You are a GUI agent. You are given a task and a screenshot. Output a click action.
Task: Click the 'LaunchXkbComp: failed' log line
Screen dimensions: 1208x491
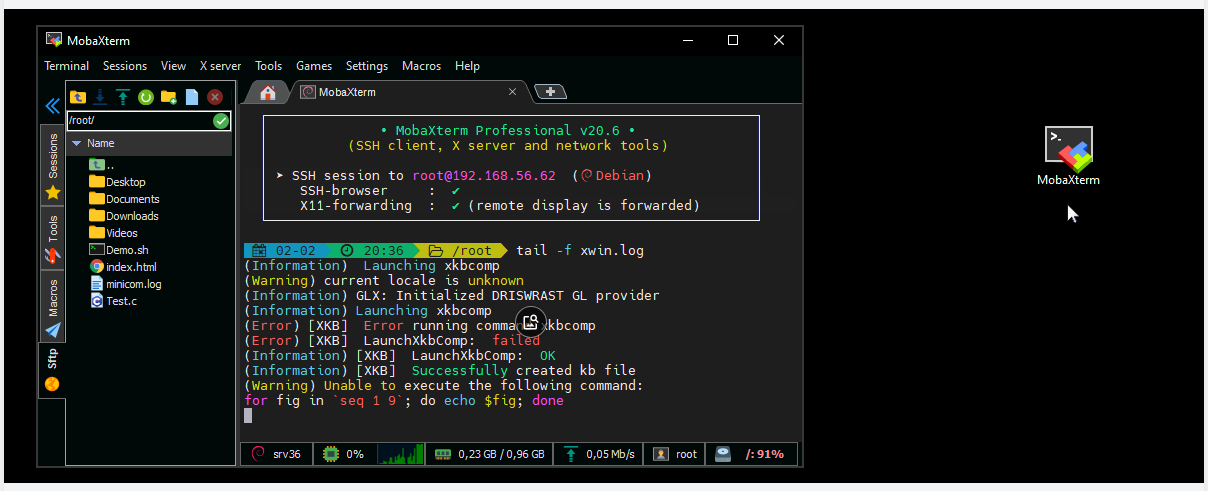(392, 340)
